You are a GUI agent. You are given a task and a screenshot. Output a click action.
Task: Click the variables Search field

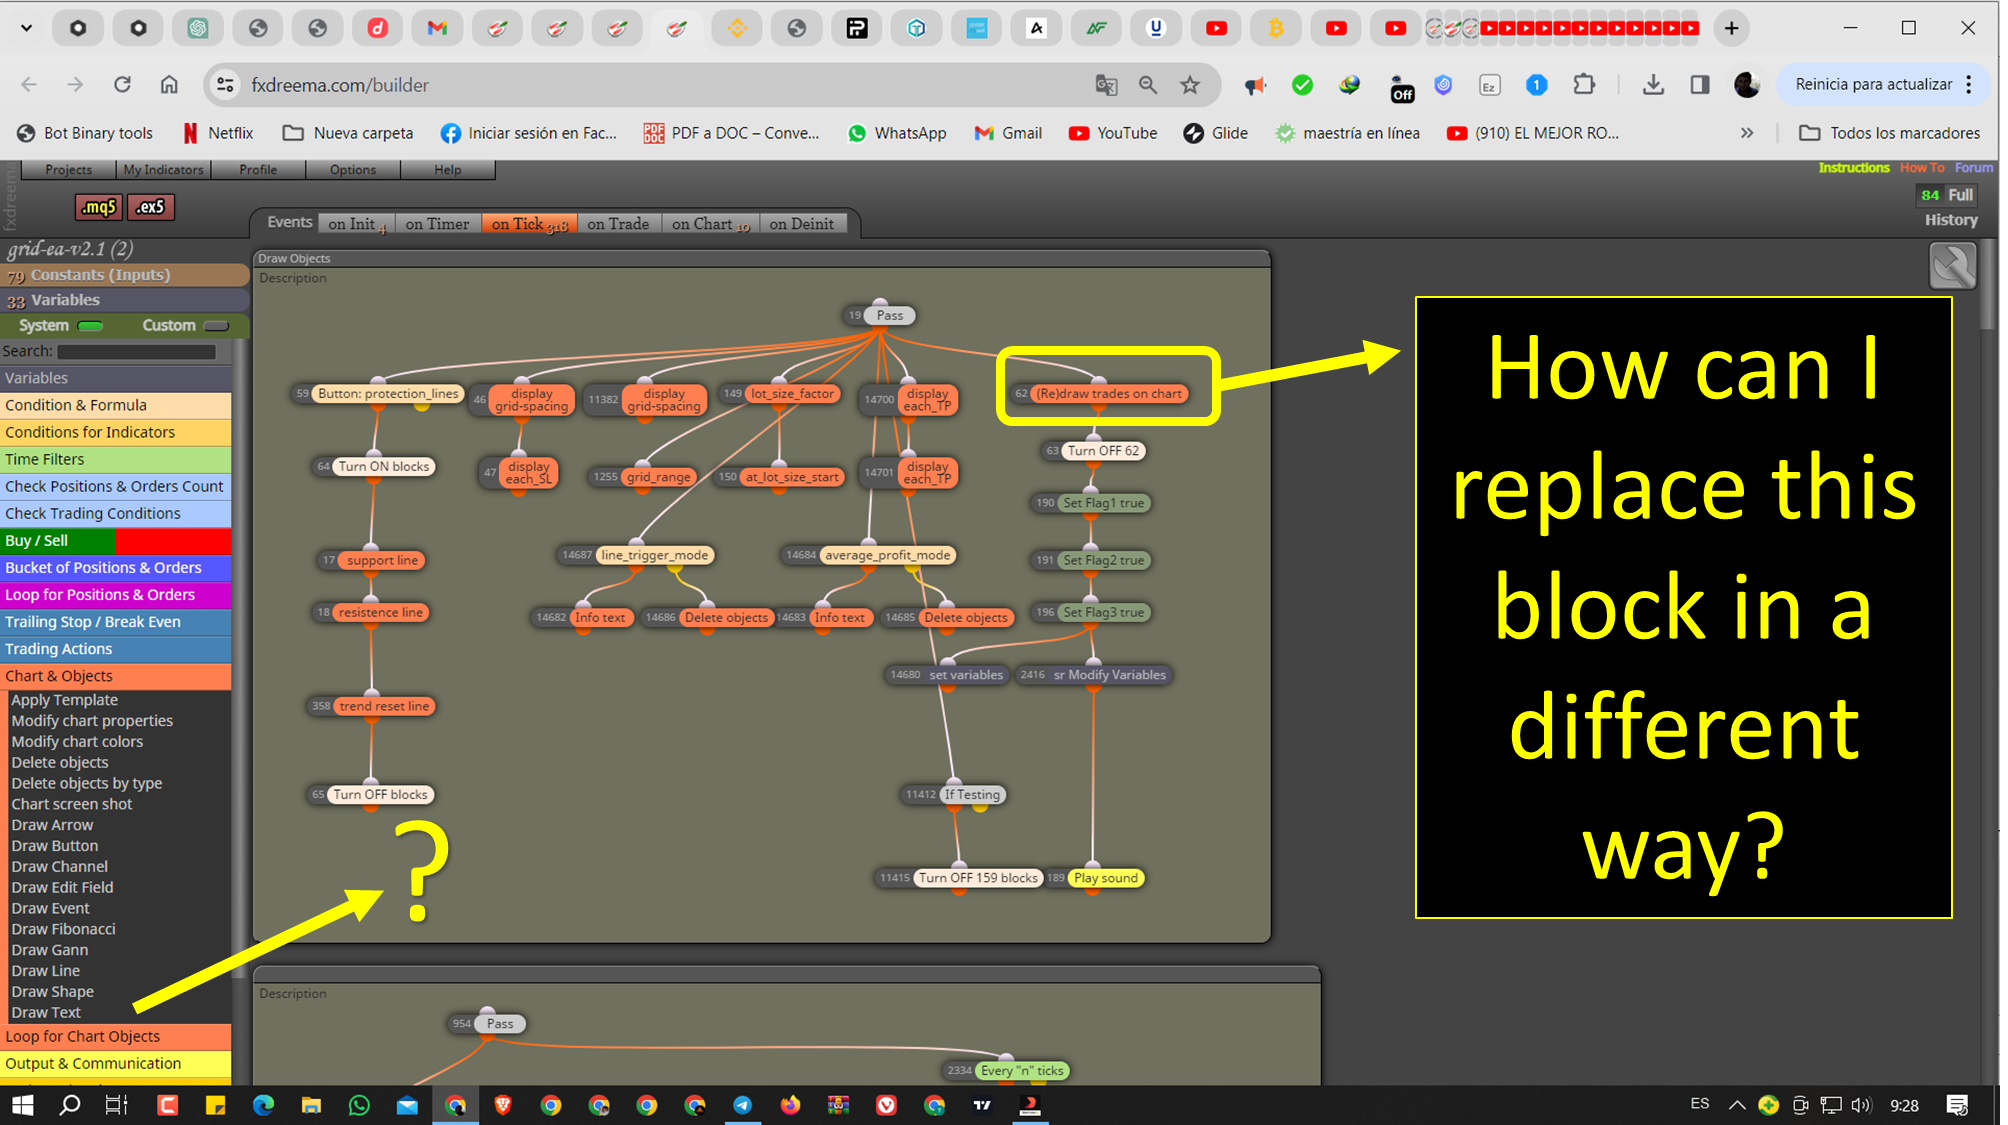tap(137, 352)
